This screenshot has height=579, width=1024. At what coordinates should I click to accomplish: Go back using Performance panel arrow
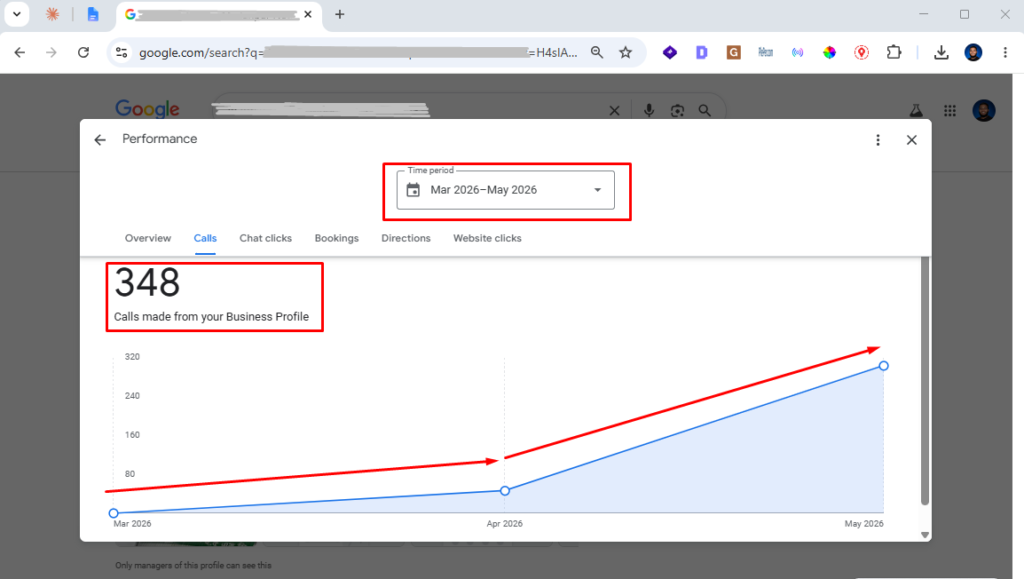100,140
